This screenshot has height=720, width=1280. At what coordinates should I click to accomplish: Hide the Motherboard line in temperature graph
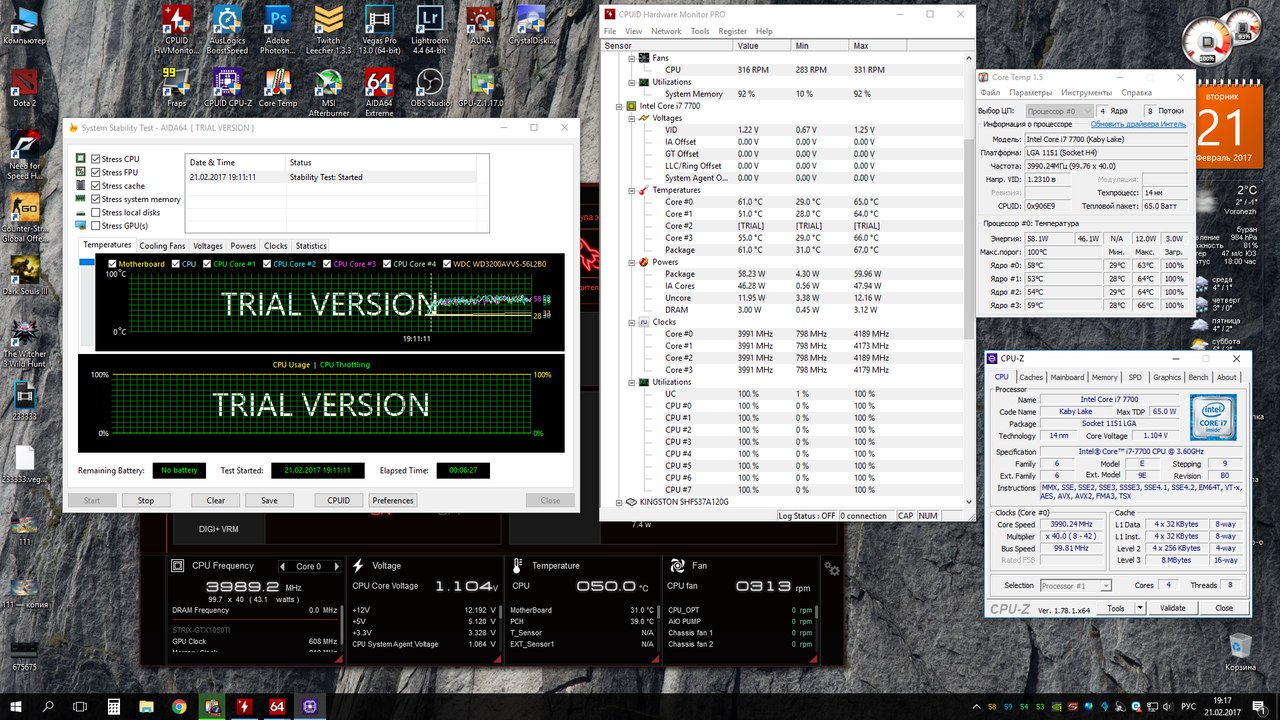pyautogui.click(x=113, y=264)
